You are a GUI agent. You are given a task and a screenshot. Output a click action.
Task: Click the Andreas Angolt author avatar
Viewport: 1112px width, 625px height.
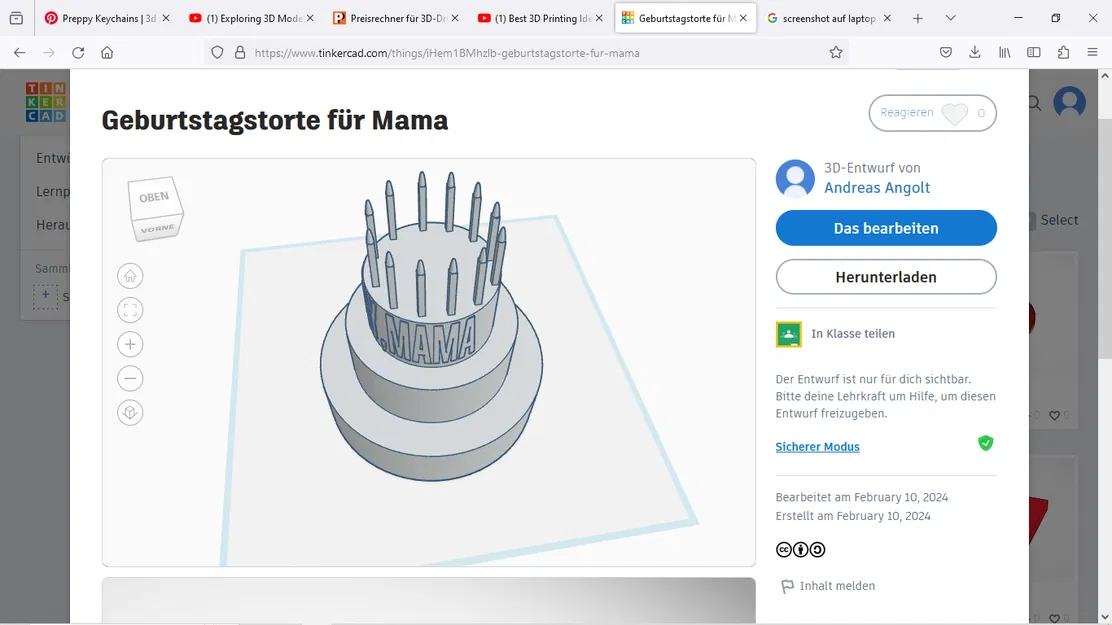pyautogui.click(x=795, y=178)
